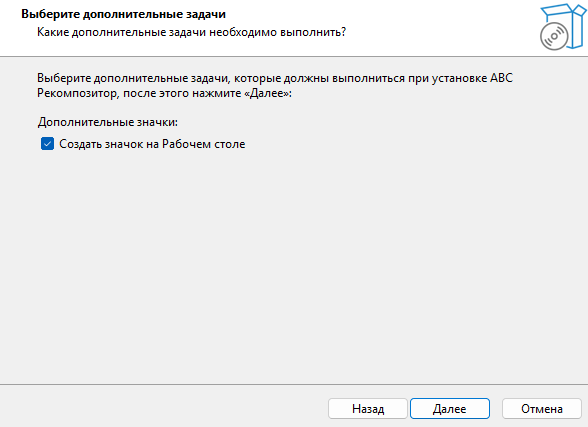Click the empty gray area of the tasks panel
Image resolution: width=588 pixels, height=427 pixels.
294,262
